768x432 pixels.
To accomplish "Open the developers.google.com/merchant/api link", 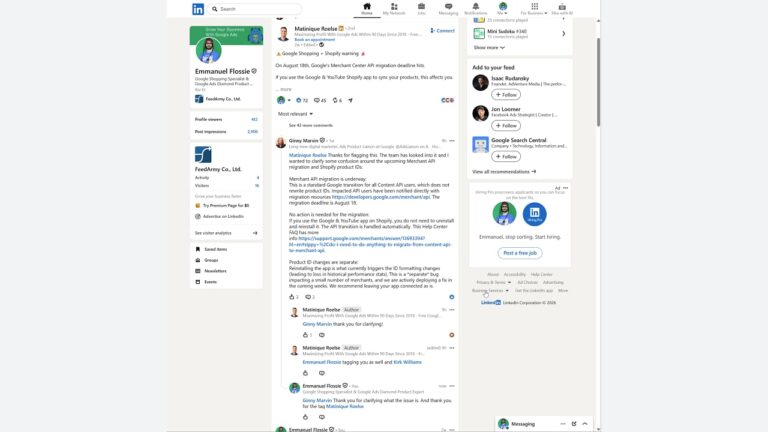I will point(381,197).
